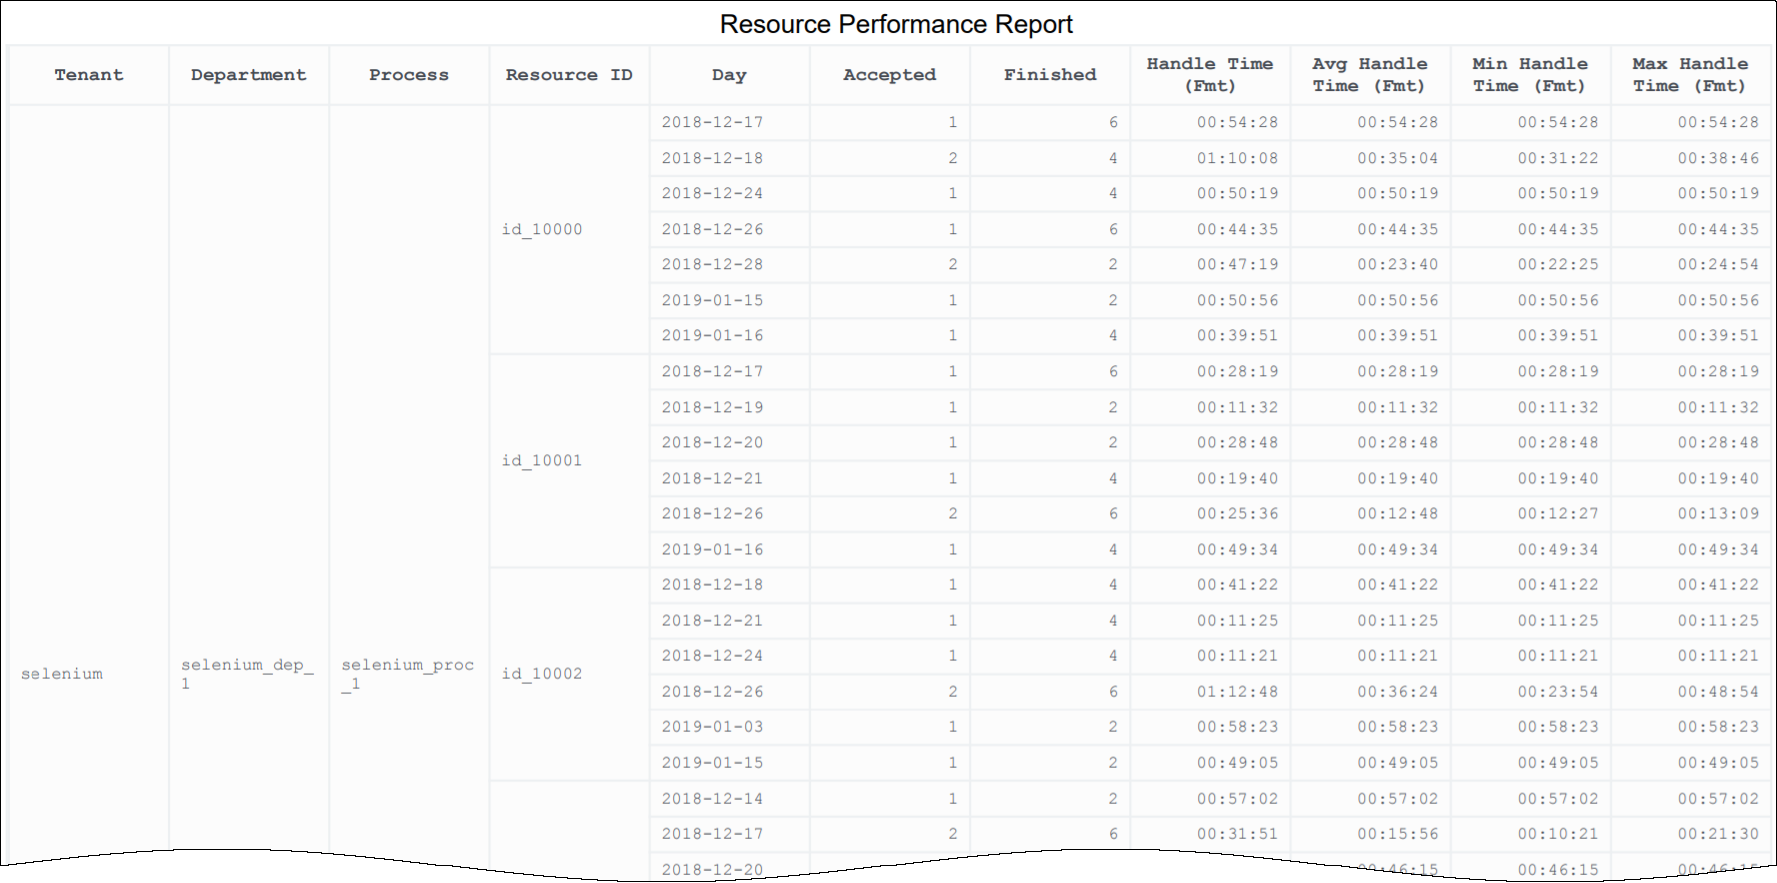Select the Max Handle Time (Fmt) header

click(x=1690, y=75)
